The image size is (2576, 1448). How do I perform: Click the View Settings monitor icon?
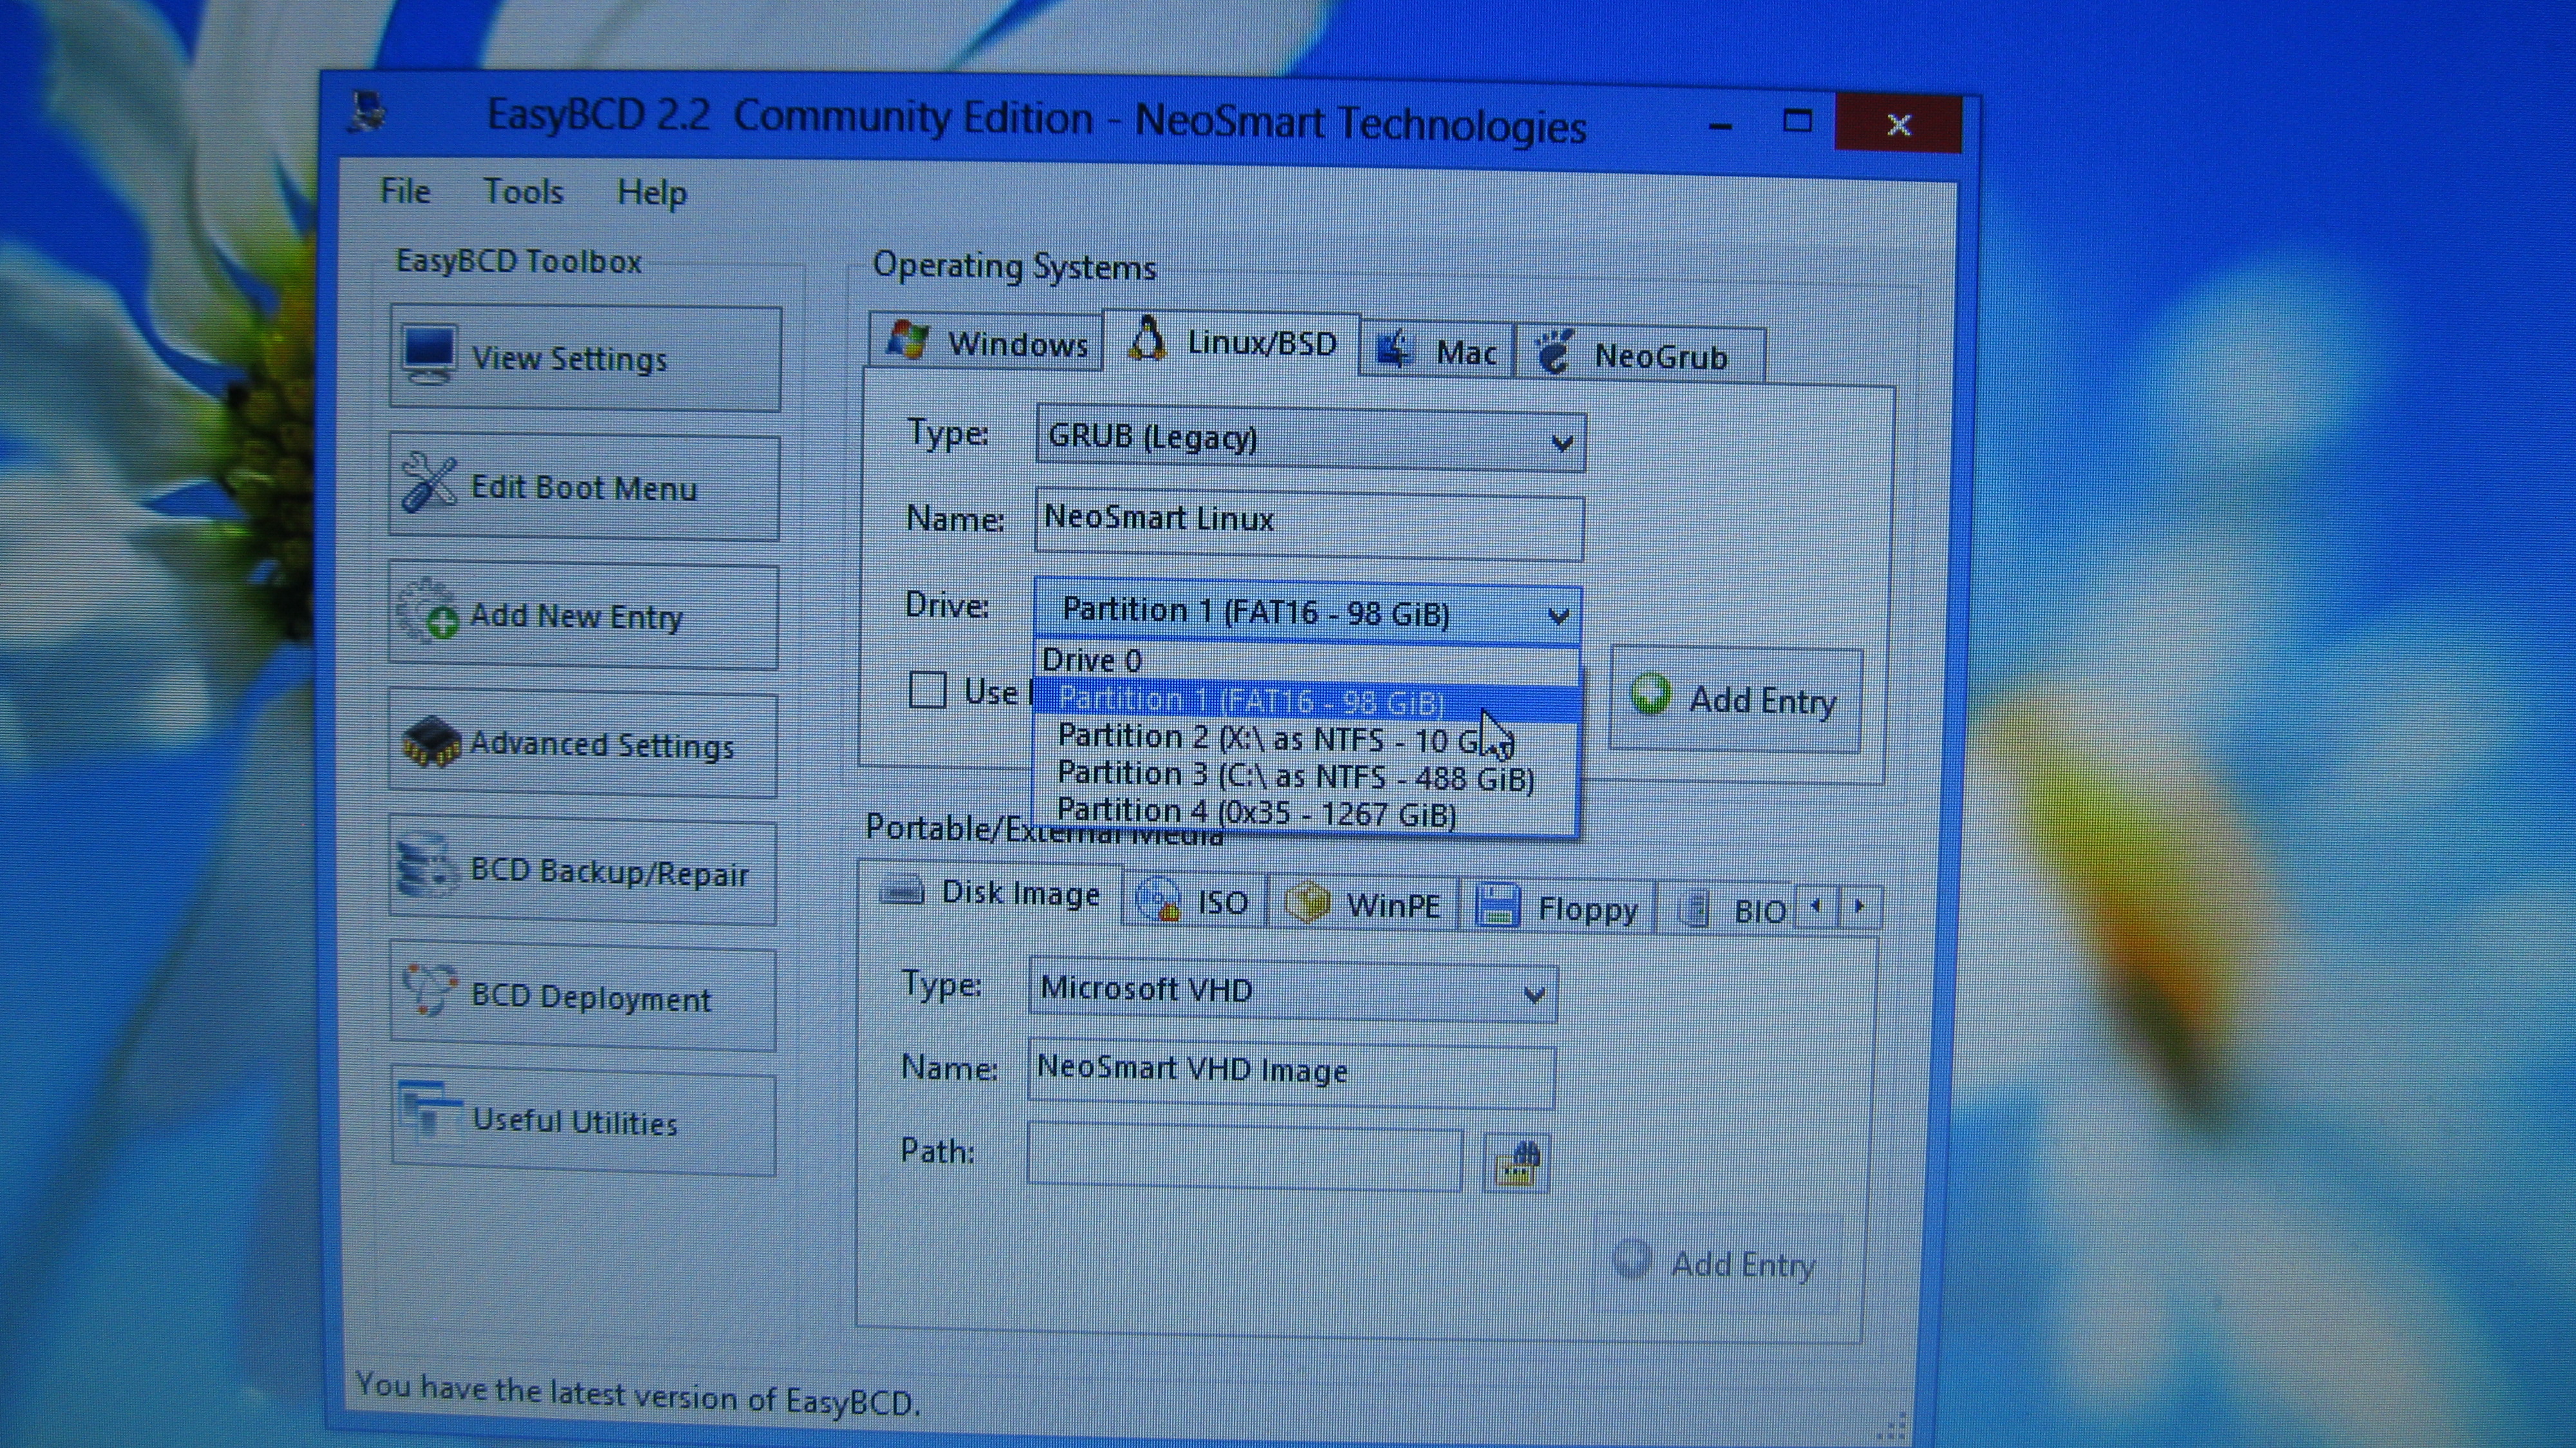tap(430, 354)
